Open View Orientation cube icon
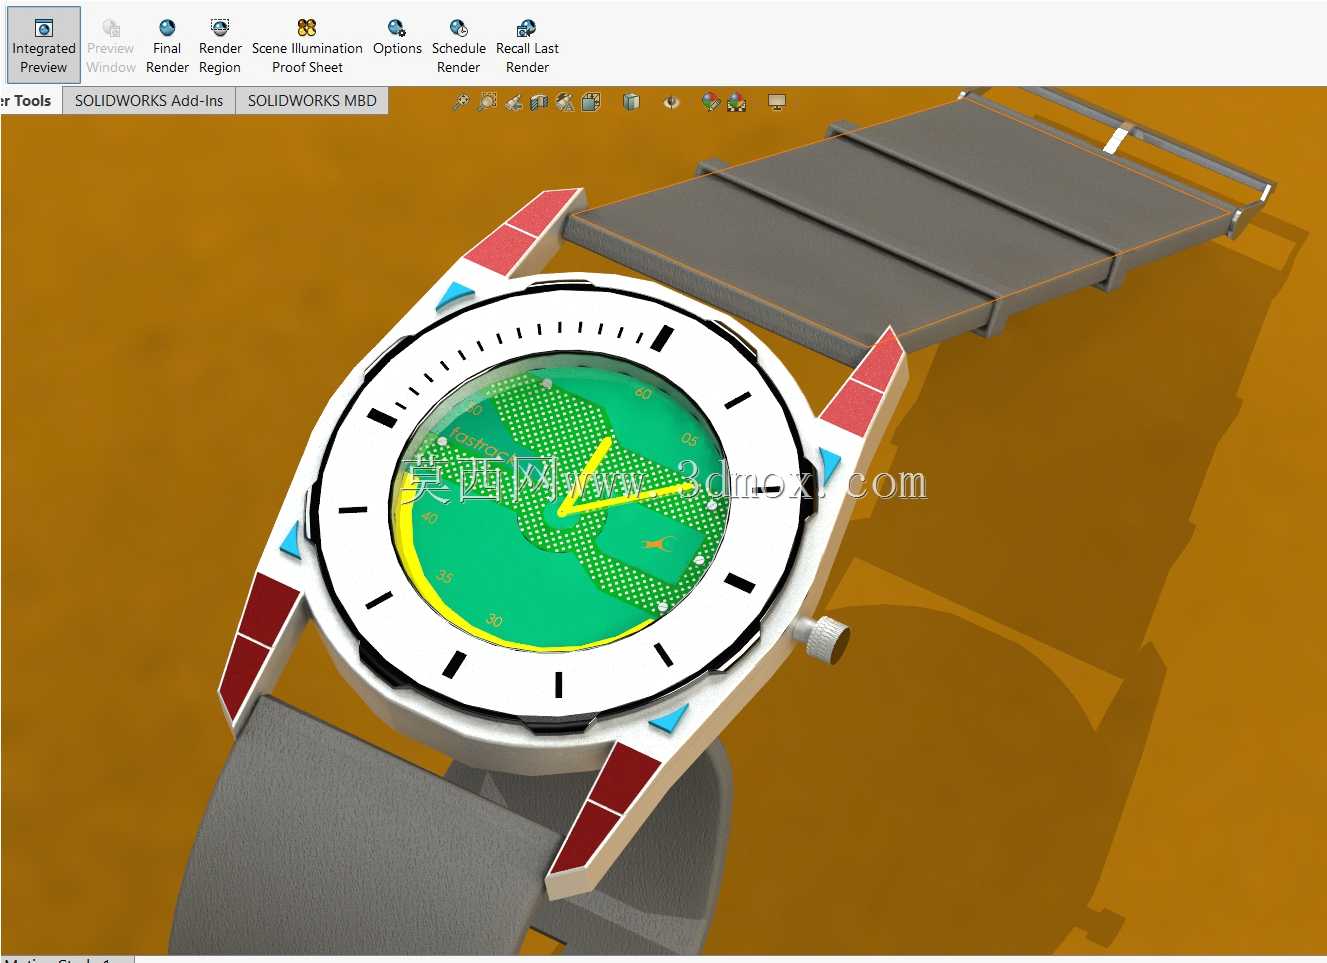 click(x=591, y=101)
